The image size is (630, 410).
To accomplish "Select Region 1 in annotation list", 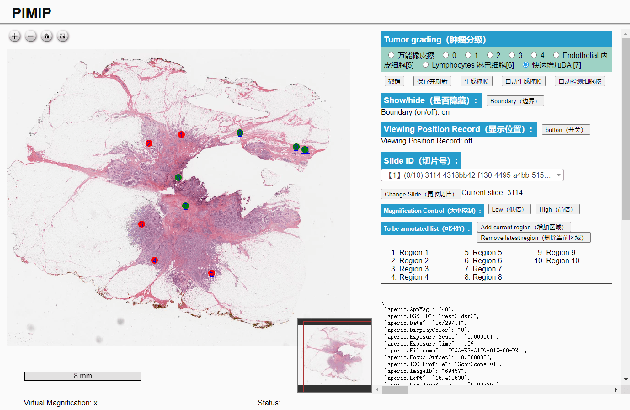I will (x=413, y=253).
